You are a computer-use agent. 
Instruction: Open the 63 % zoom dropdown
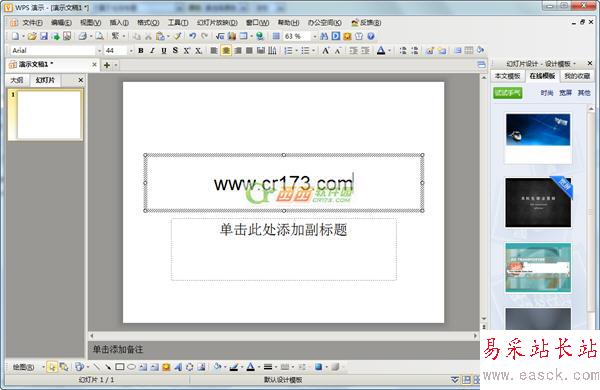[315, 36]
